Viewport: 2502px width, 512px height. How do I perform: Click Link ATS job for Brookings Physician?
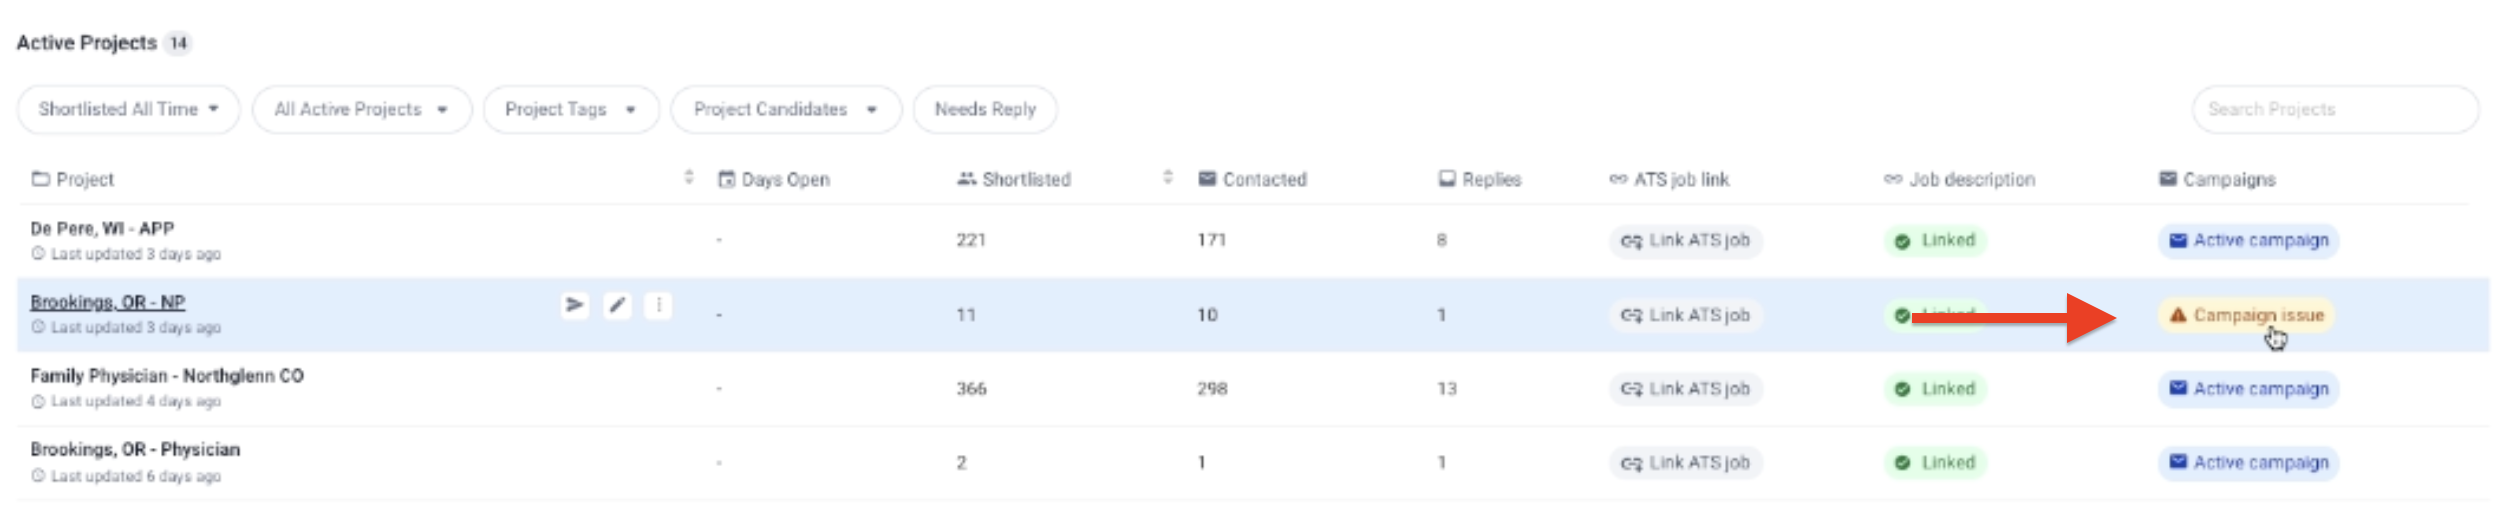[x=1685, y=463]
